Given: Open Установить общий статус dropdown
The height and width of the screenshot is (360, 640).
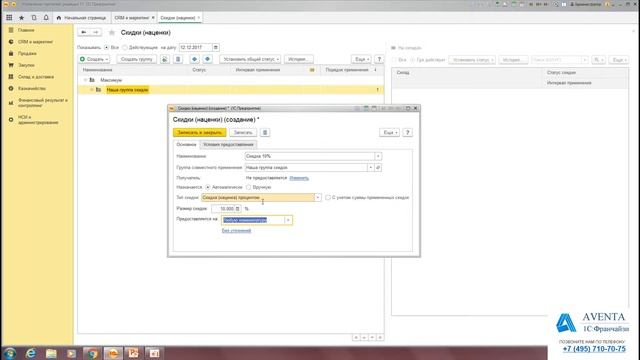Looking at the screenshot, I should pos(250,59).
